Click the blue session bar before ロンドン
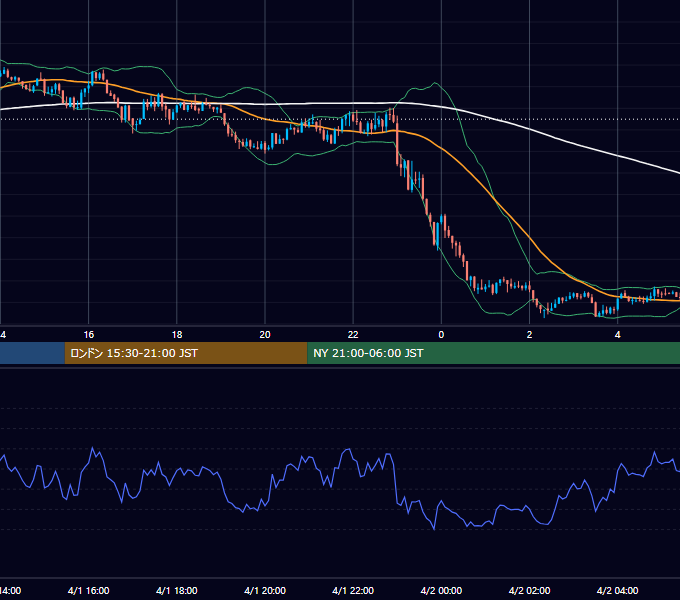Image resolution: width=680 pixels, height=600 pixels. pos(33,353)
